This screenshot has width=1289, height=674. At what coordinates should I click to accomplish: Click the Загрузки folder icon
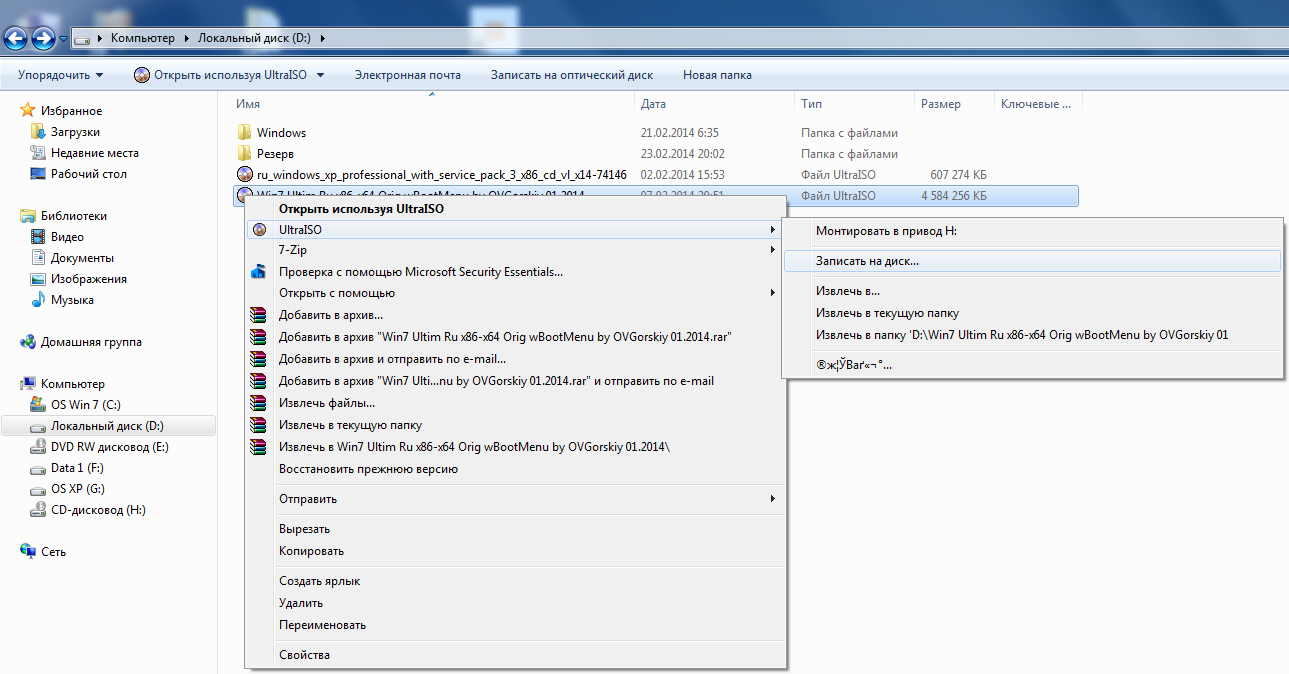click(x=38, y=132)
